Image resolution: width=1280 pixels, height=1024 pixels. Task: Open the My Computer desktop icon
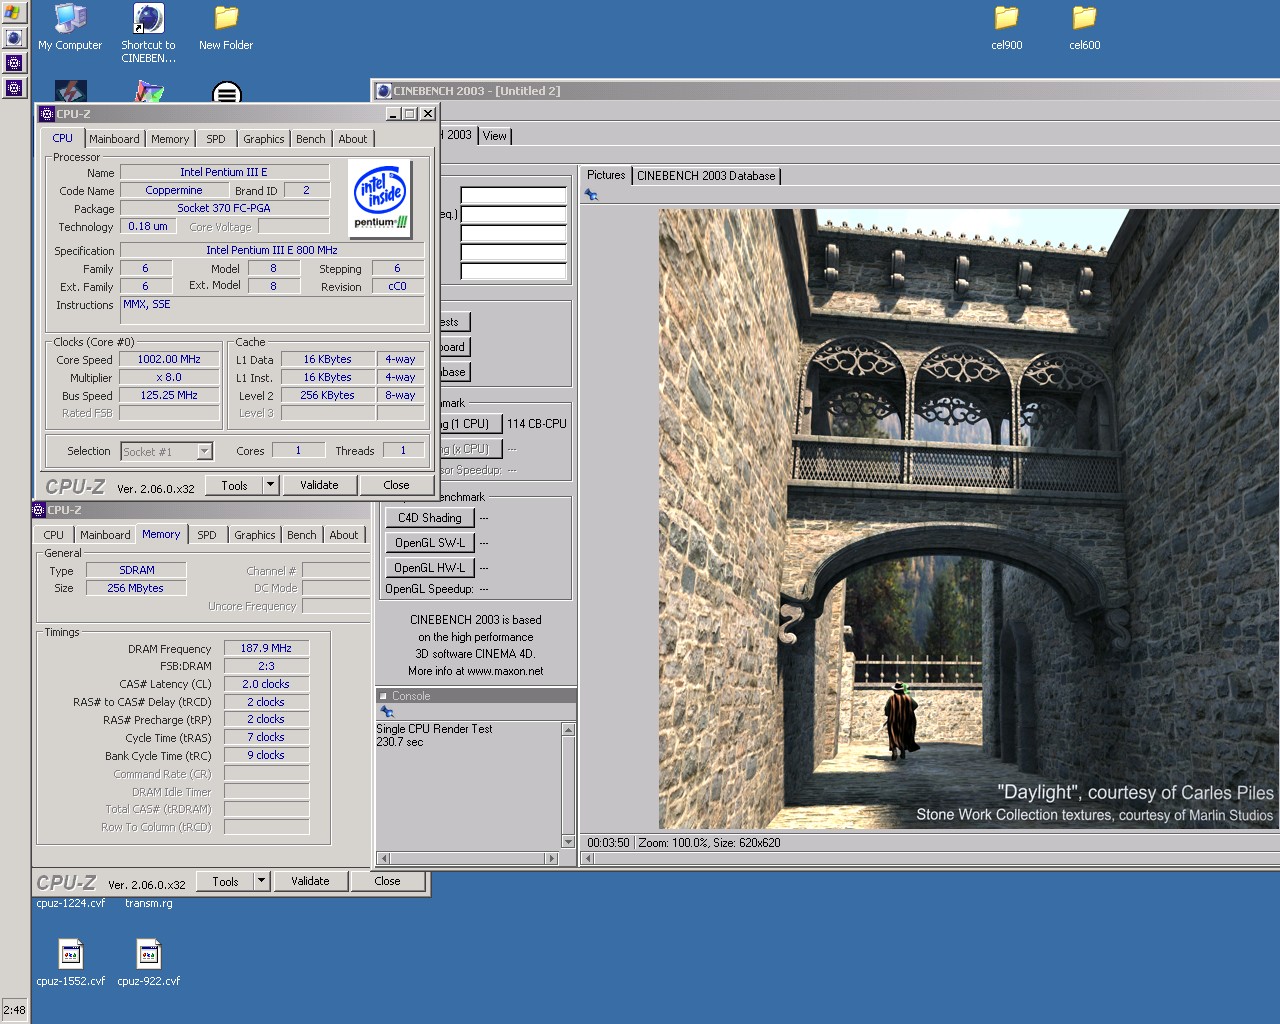[x=70, y=27]
